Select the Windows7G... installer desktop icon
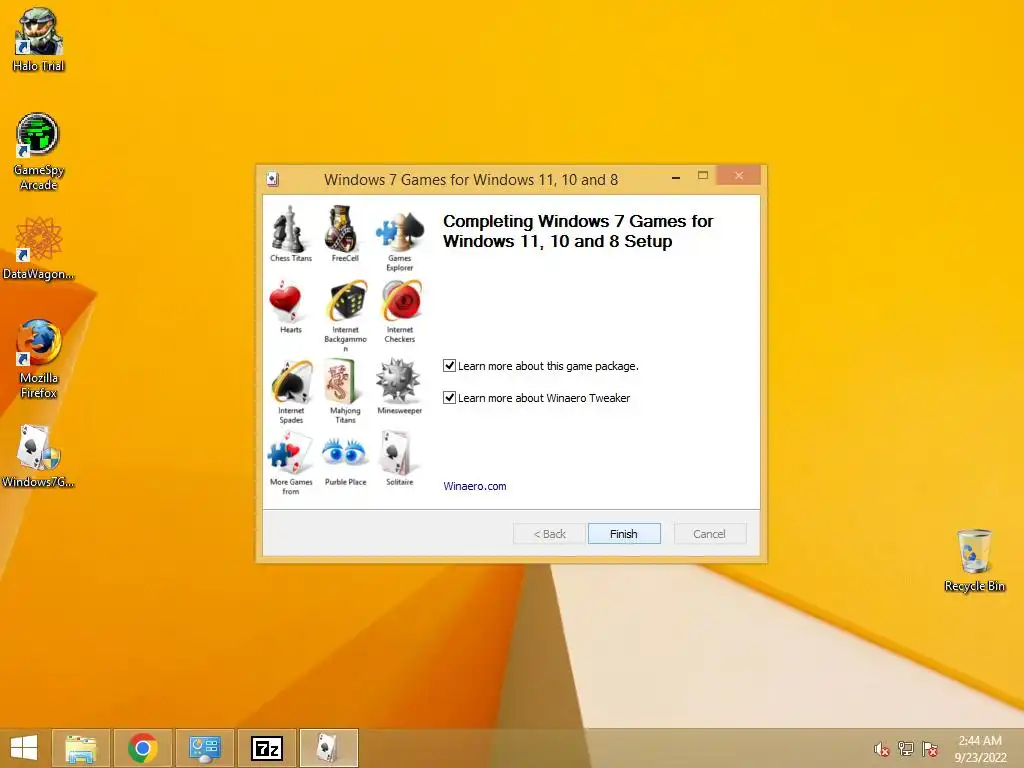 pos(39,456)
